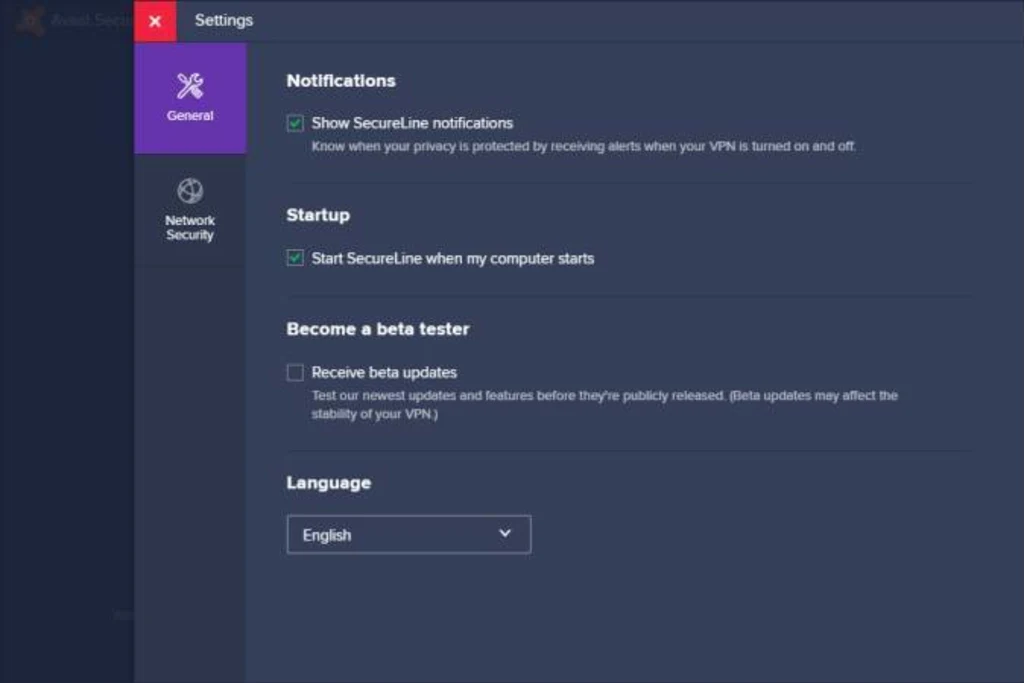Click the VPN alerts description under notifications
This screenshot has height=683, width=1024.
(583, 146)
